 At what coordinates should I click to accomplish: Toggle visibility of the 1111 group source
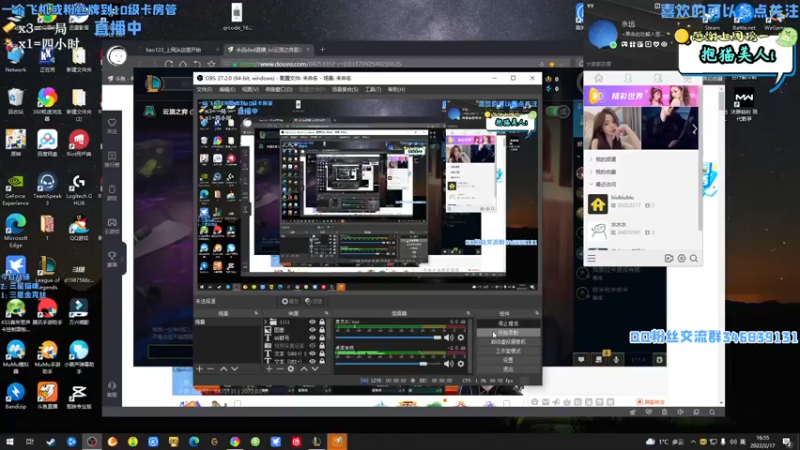312,322
